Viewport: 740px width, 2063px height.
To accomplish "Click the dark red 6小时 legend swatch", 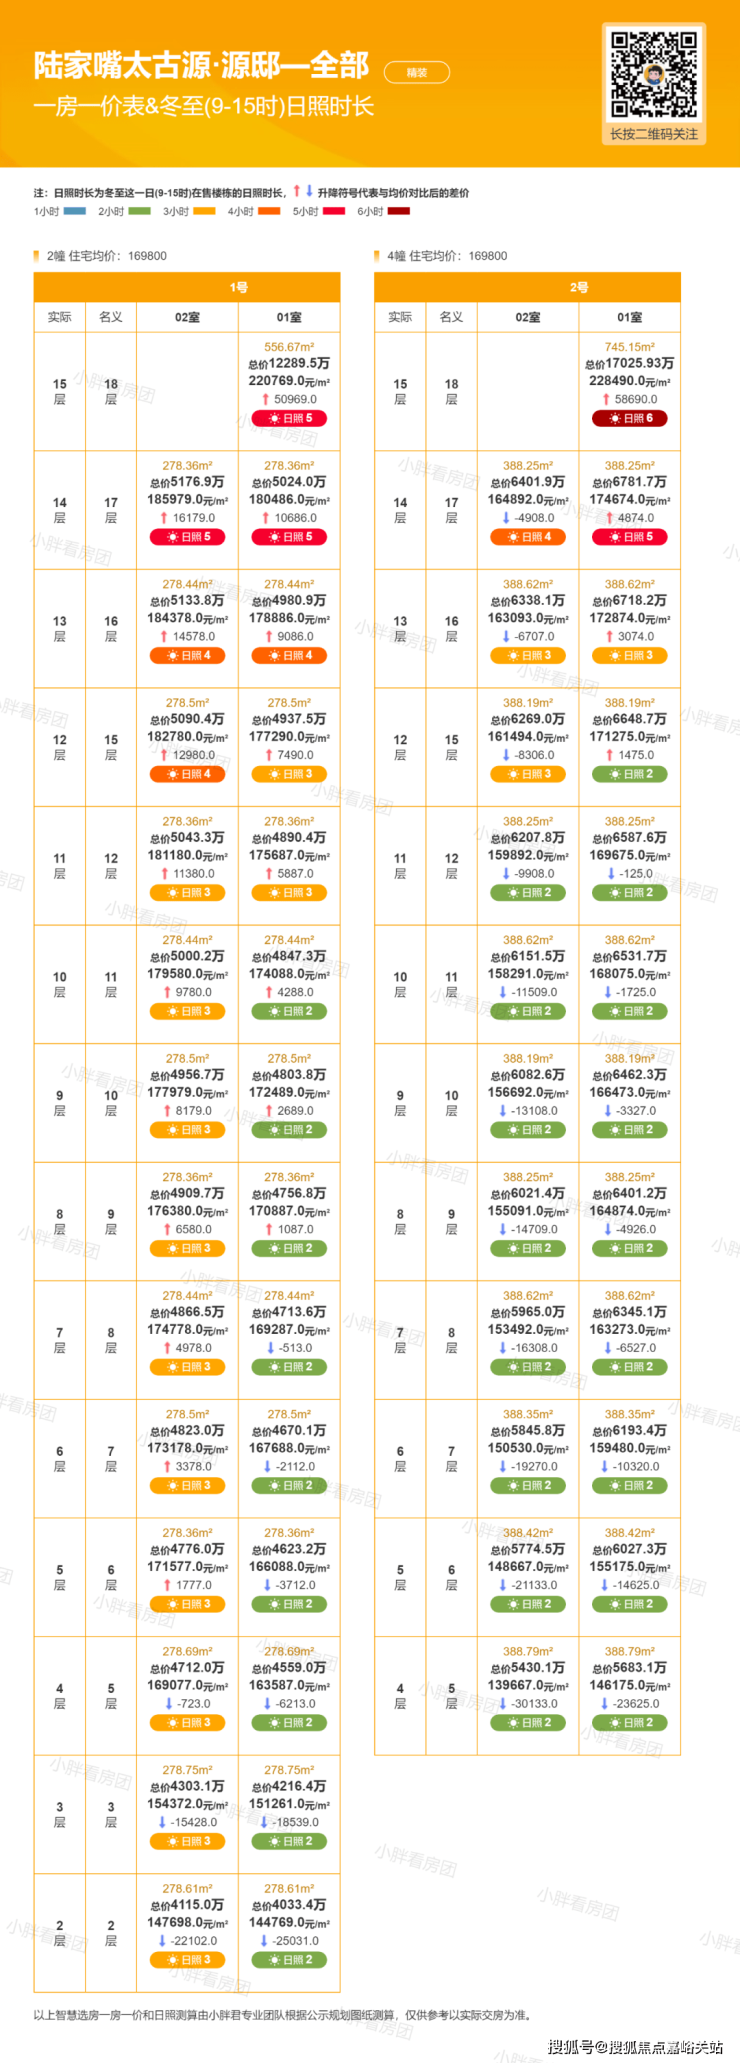I will 398,211.
